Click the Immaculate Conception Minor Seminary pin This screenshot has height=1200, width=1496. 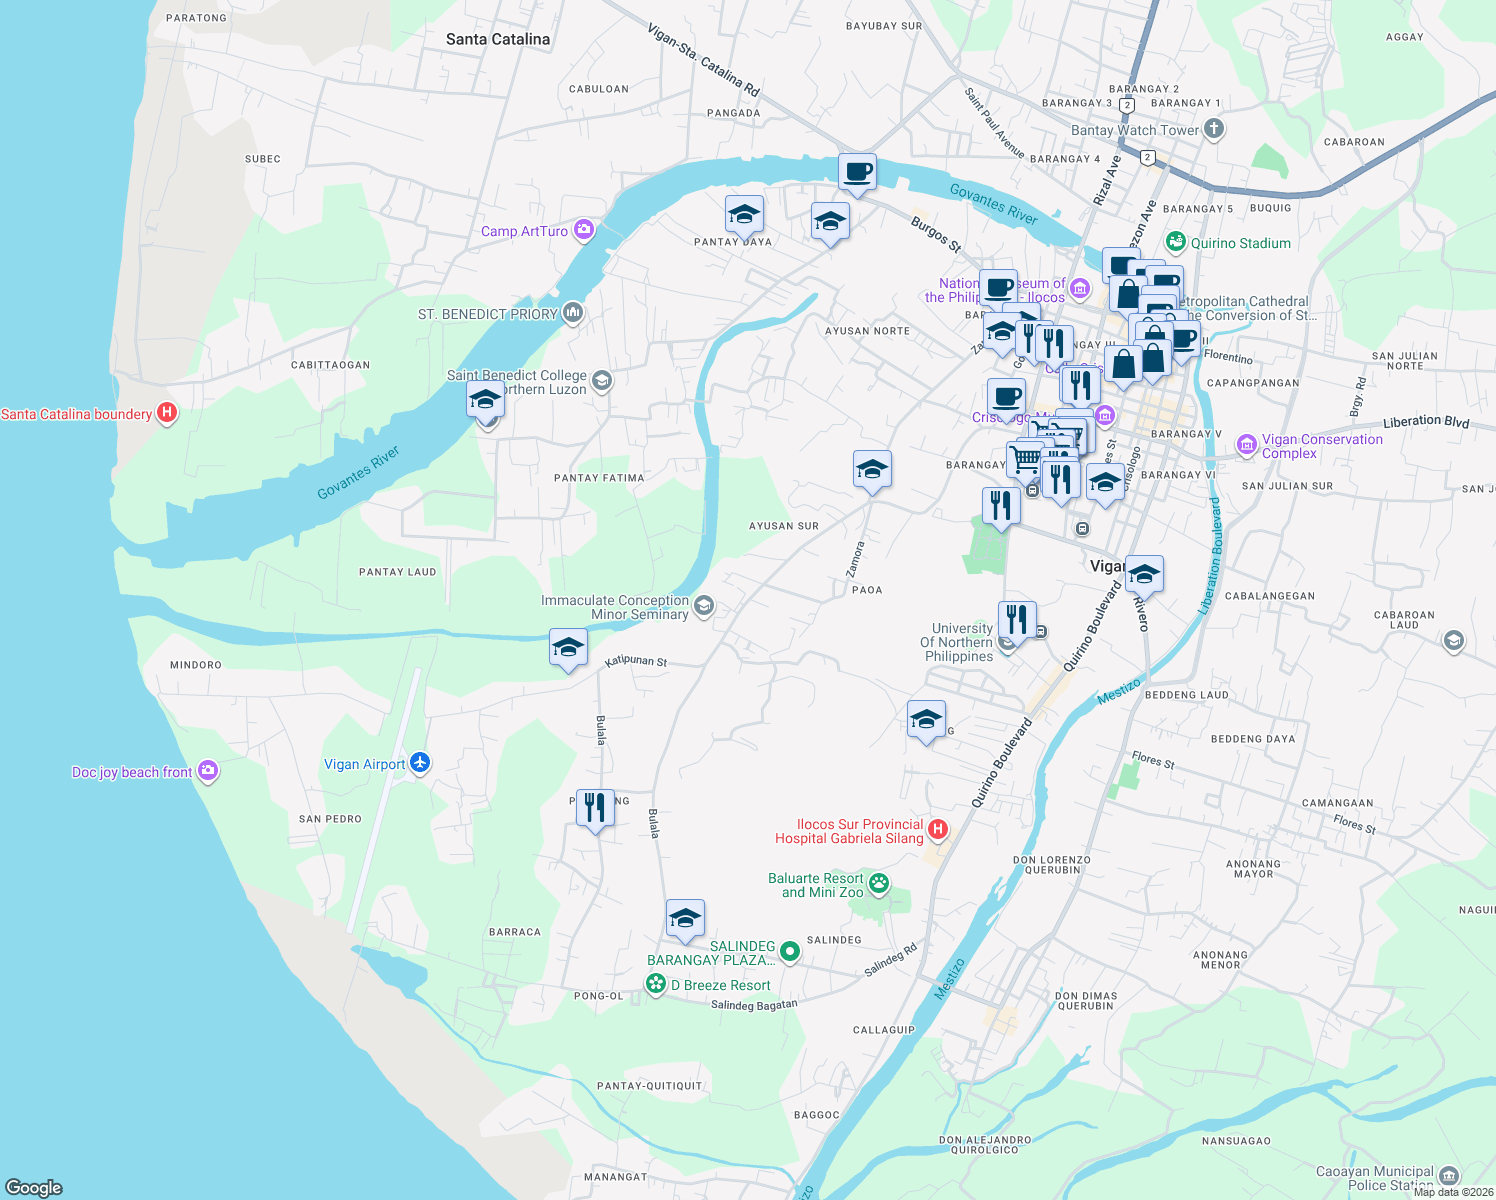[x=704, y=606]
